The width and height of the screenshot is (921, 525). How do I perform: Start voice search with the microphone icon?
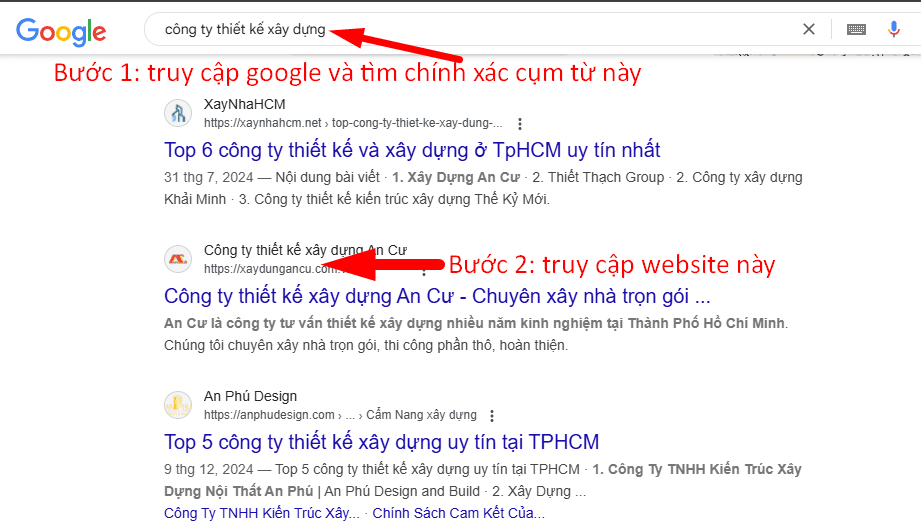tap(893, 29)
